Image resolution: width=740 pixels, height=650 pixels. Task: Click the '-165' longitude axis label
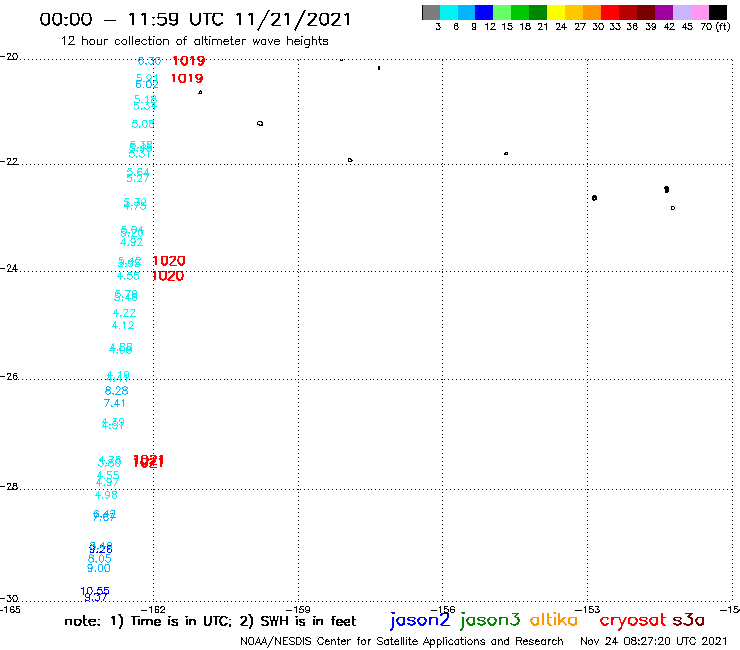[x=10, y=609]
